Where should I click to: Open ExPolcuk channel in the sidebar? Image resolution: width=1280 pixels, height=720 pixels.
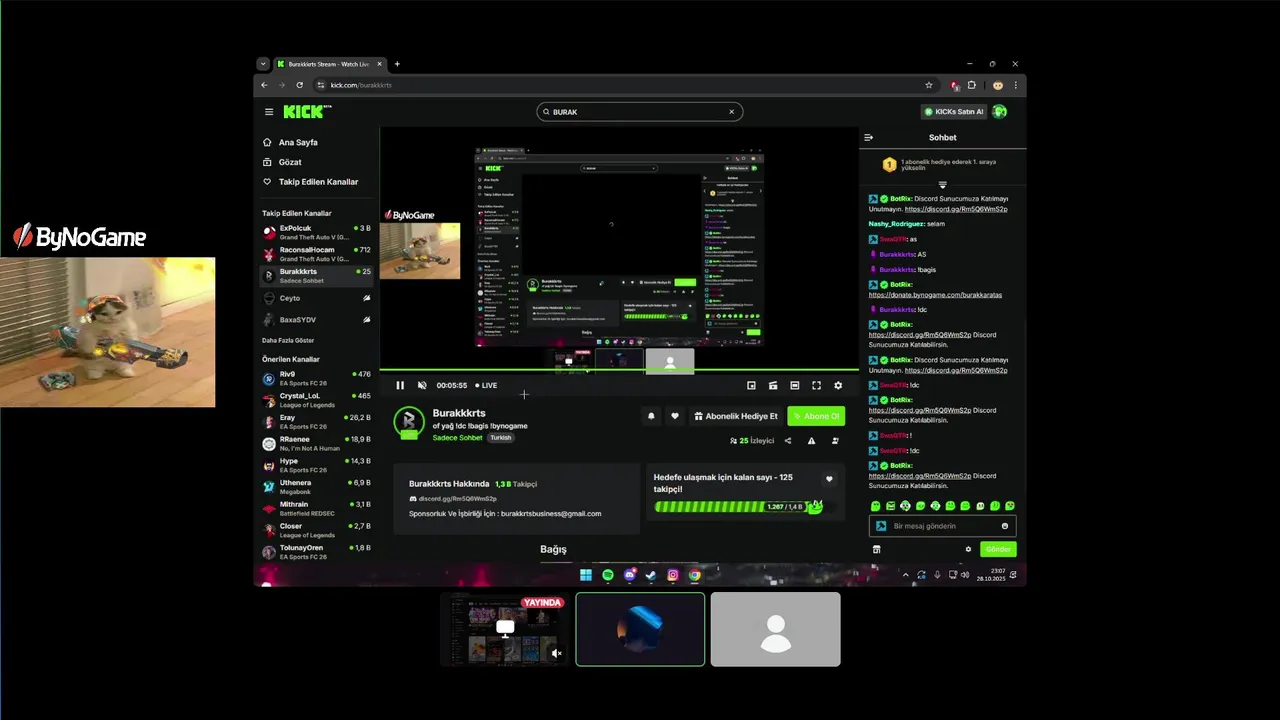point(317,232)
